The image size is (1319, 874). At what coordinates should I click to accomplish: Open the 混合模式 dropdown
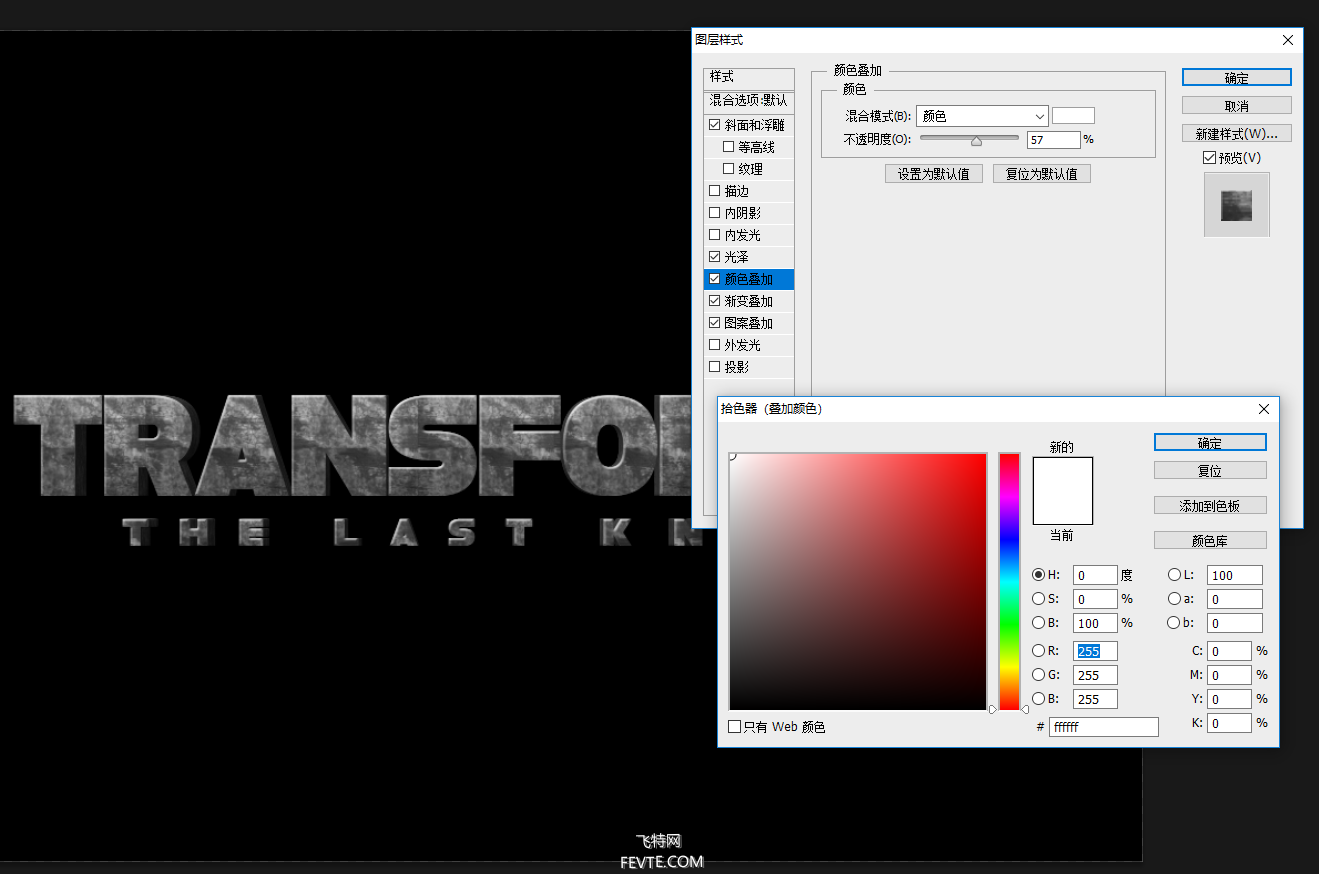982,116
